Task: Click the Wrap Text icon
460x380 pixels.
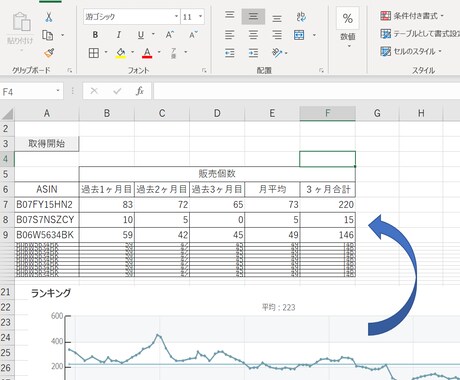Action: 301,17
